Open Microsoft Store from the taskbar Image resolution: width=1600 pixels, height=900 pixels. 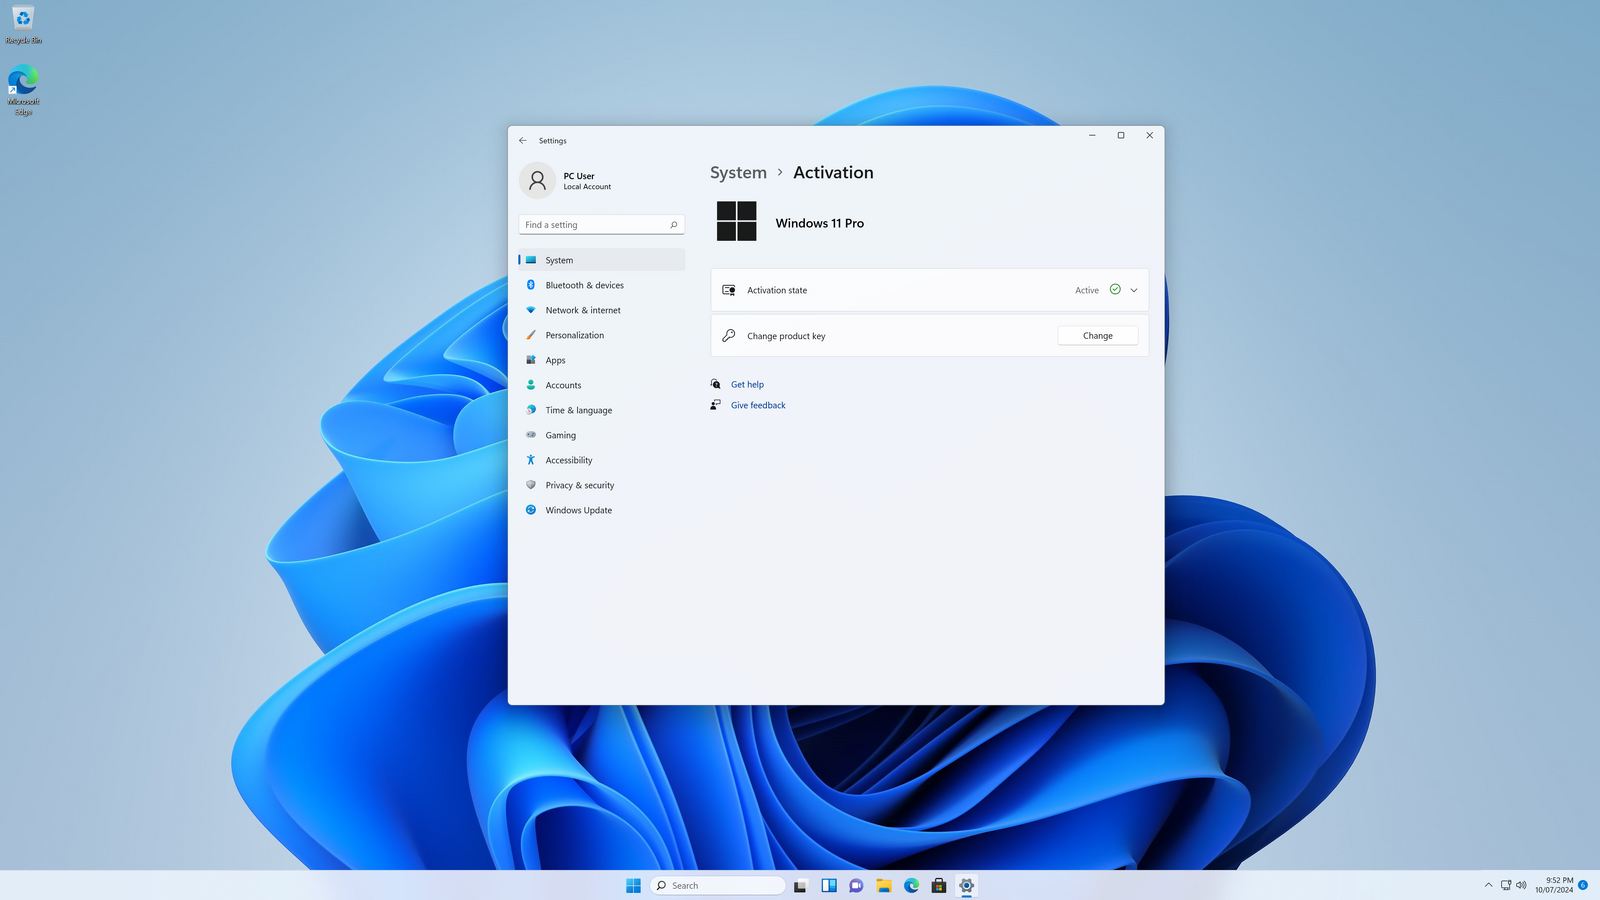(x=939, y=885)
